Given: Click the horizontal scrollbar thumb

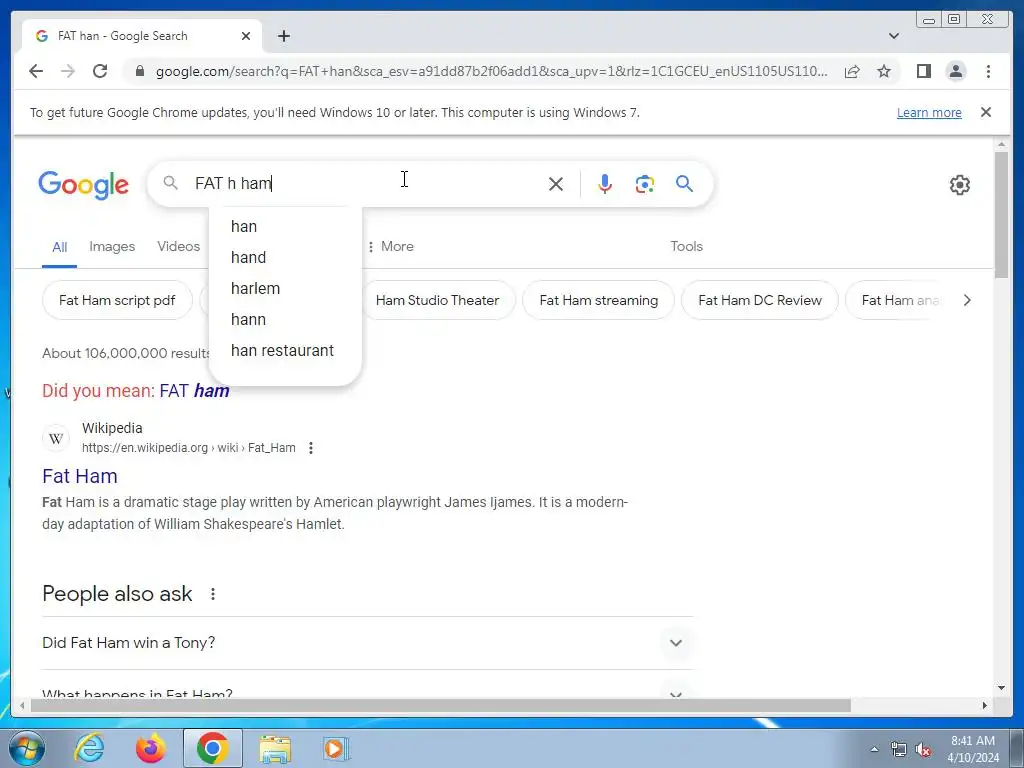Looking at the screenshot, I should click(x=441, y=705).
